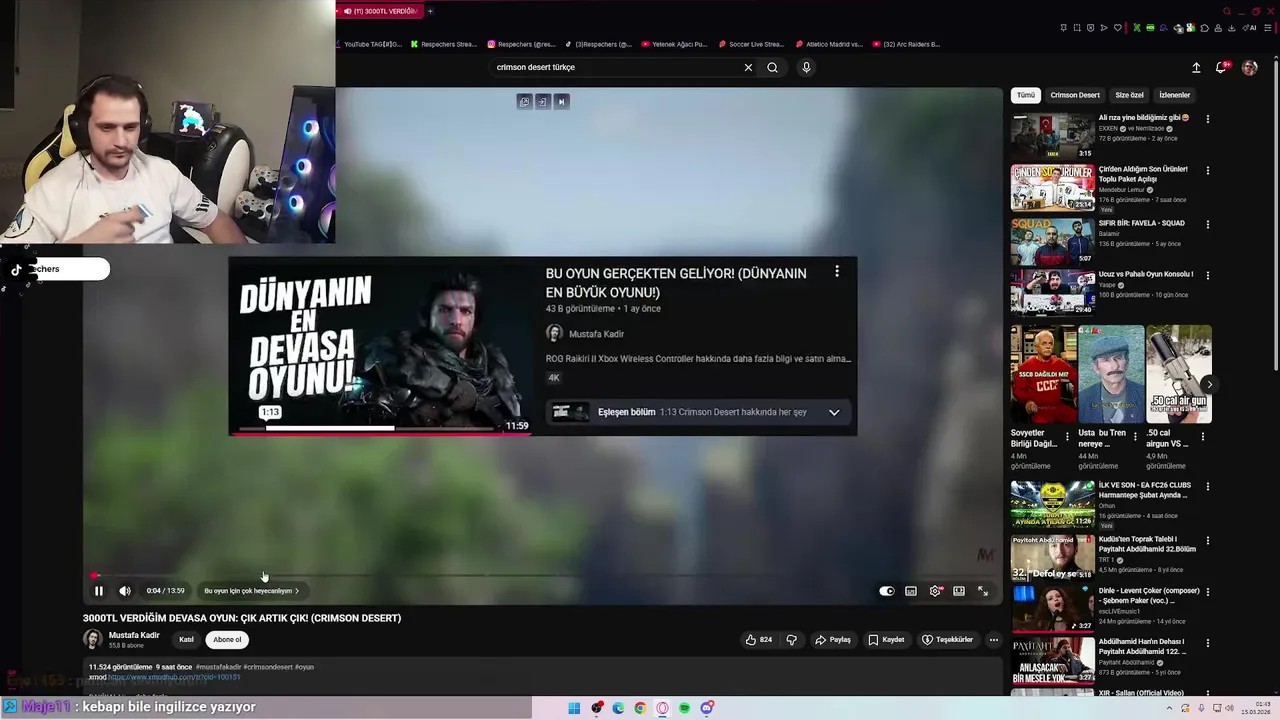The image size is (1280, 720).
Task: Select the Crimson Desert filter chip
Action: point(1075,95)
